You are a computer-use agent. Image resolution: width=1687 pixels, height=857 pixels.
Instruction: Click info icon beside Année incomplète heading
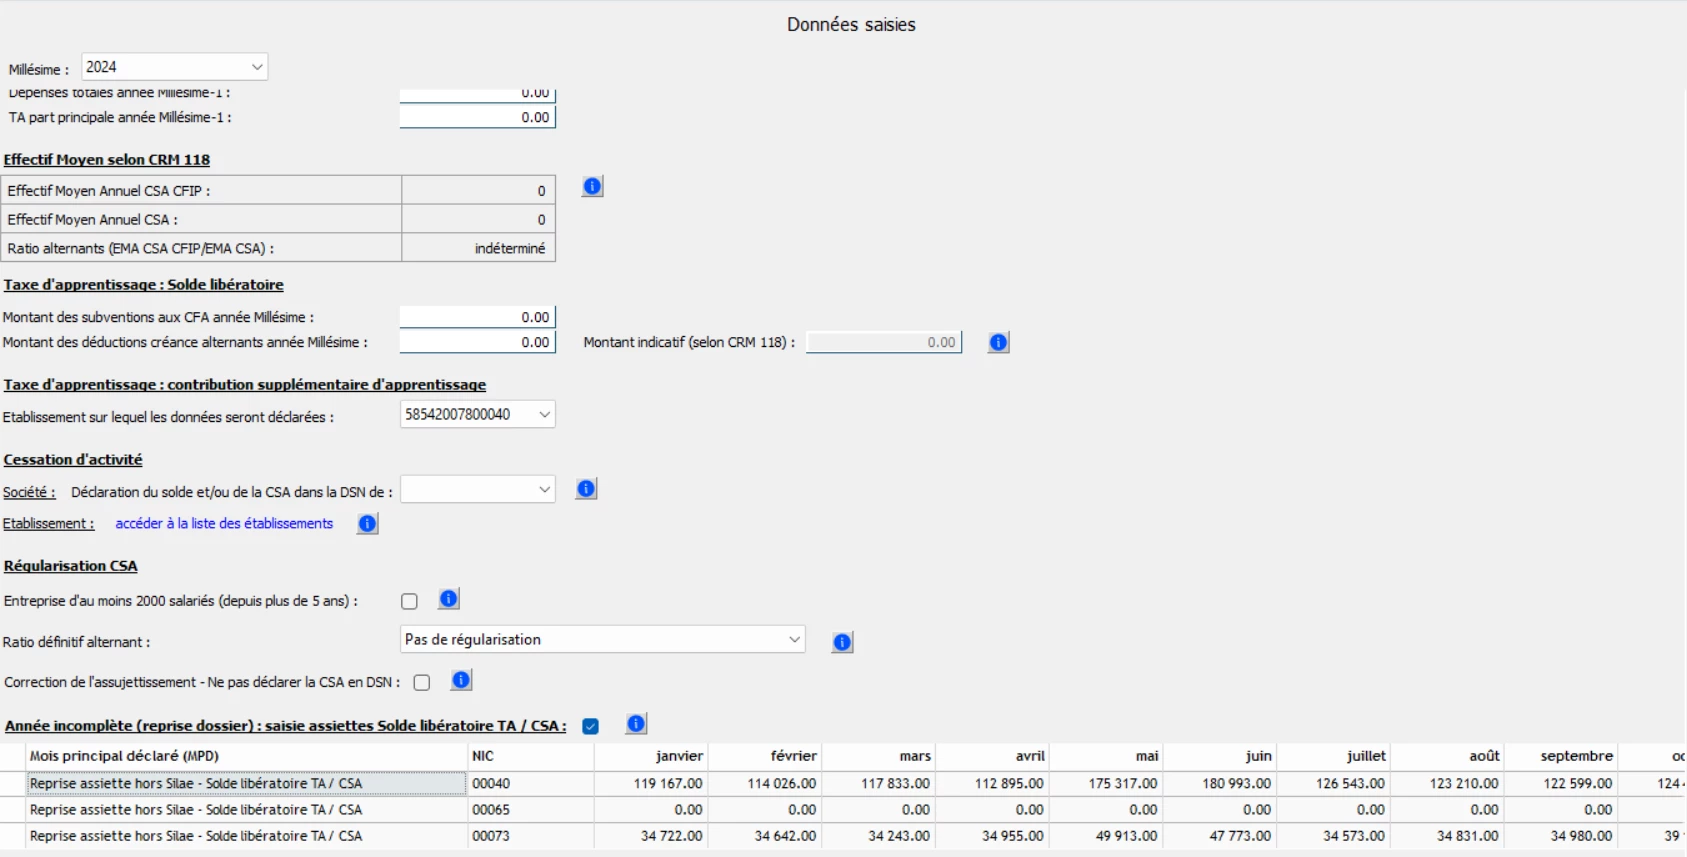click(x=636, y=724)
